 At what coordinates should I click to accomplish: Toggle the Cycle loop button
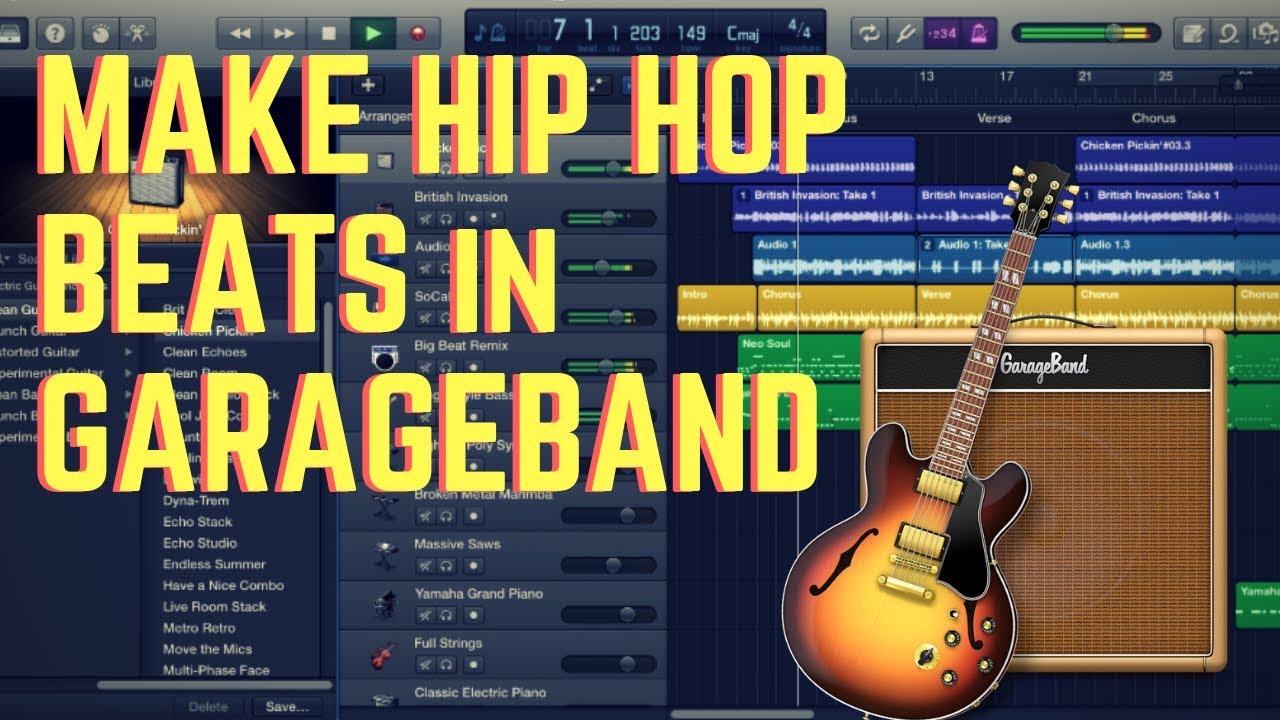tap(869, 33)
